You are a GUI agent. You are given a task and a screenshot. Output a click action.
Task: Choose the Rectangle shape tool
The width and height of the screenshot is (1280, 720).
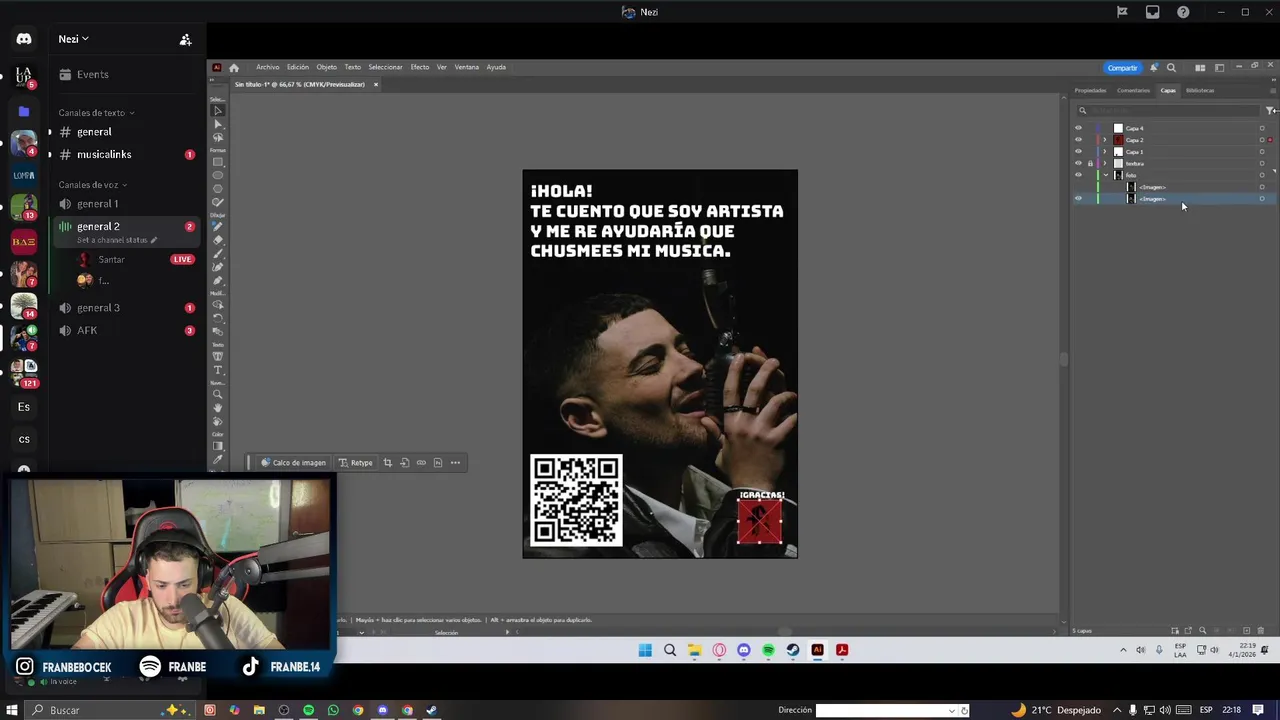(218, 162)
